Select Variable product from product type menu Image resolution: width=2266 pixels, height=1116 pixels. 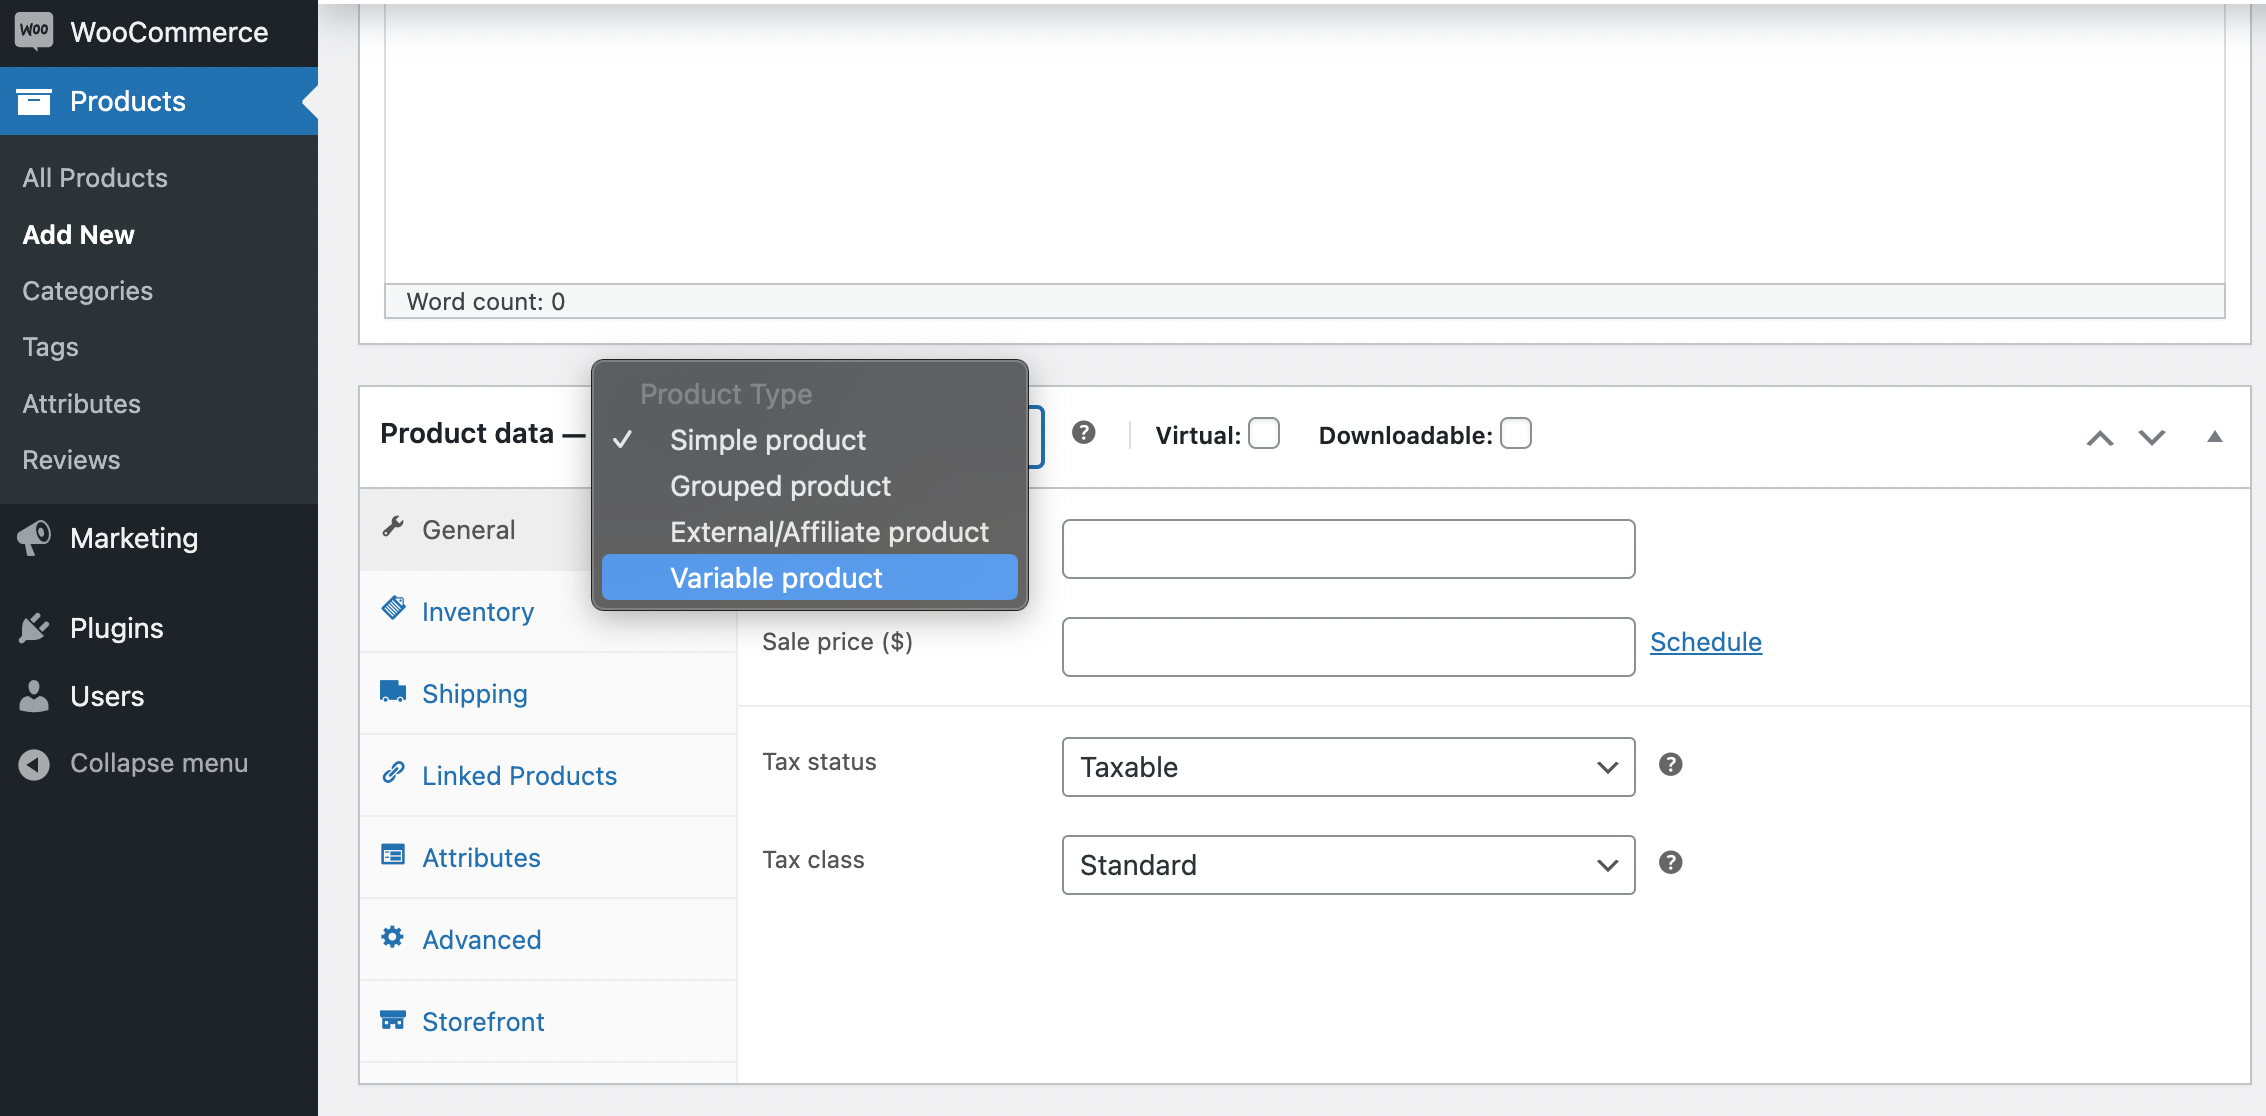point(775,578)
